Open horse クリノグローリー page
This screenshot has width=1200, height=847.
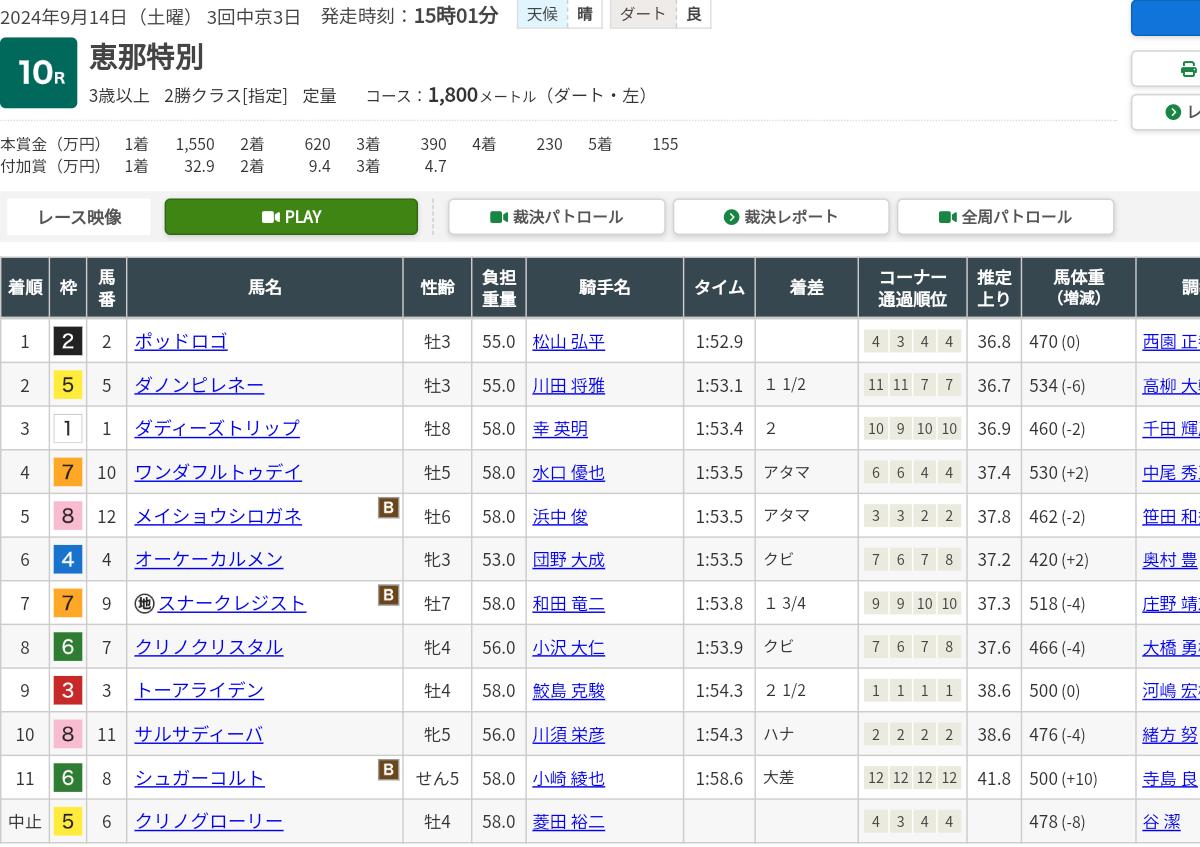tap(208, 822)
